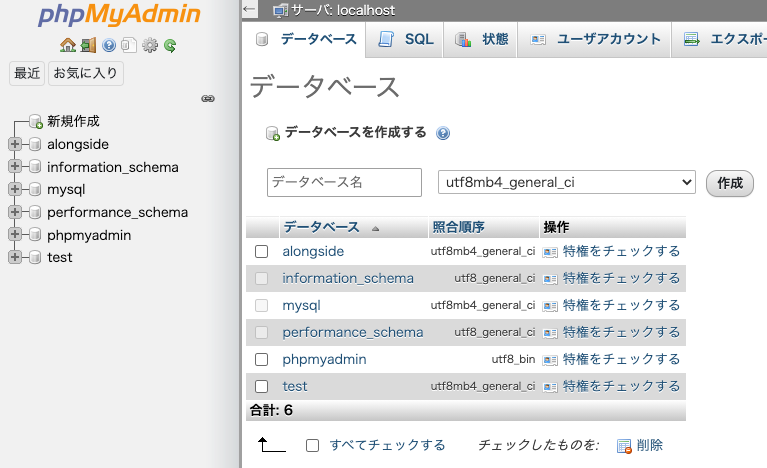Click the 削除 drop table icon
The width and height of the screenshot is (767, 468).
[624, 446]
